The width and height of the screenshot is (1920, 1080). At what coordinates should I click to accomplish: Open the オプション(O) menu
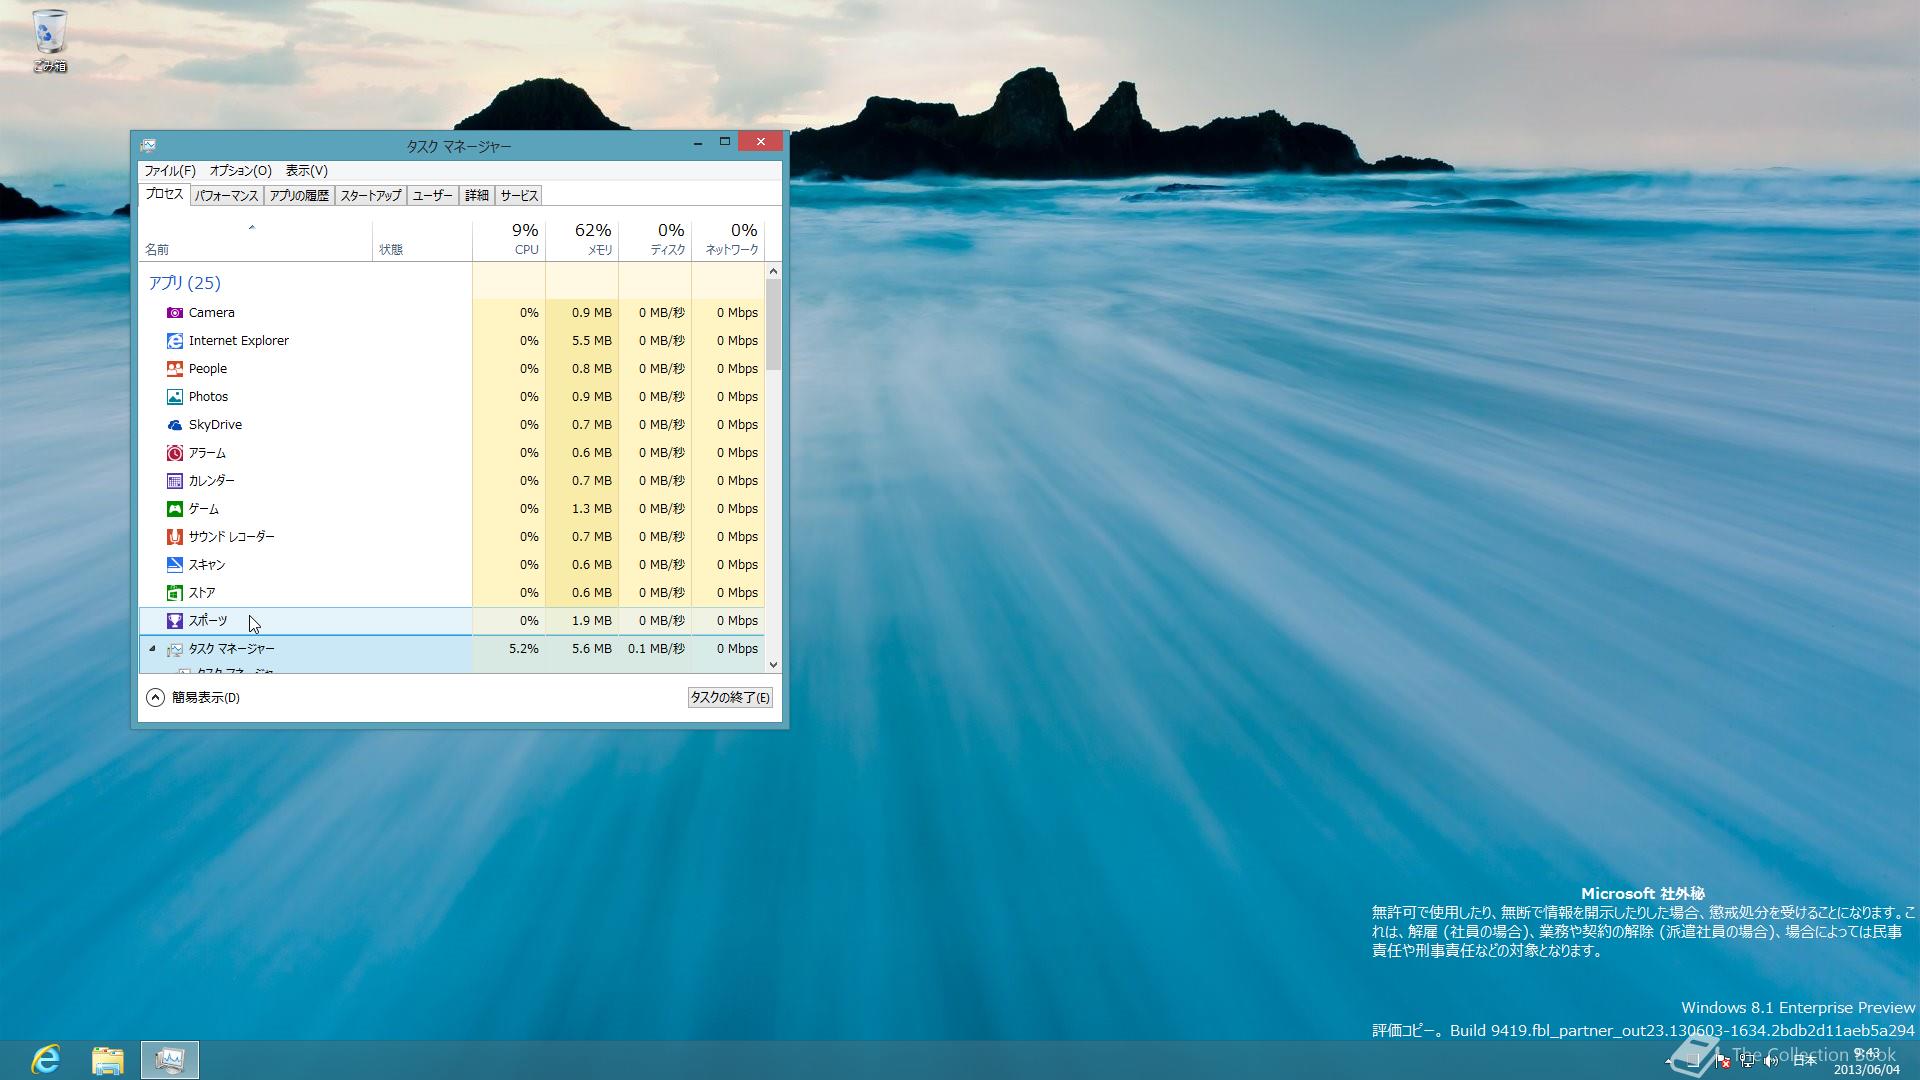pyautogui.click(x=240, y=171)
